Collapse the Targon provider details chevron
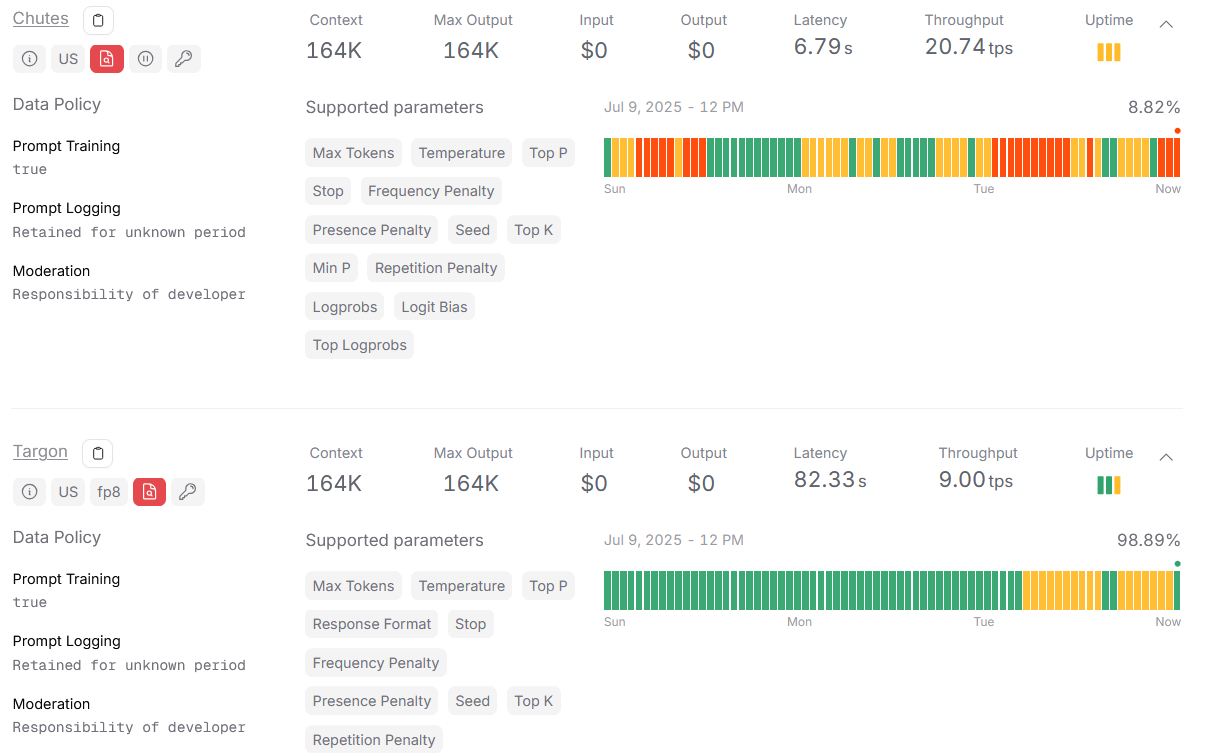 pos(1166,457)
